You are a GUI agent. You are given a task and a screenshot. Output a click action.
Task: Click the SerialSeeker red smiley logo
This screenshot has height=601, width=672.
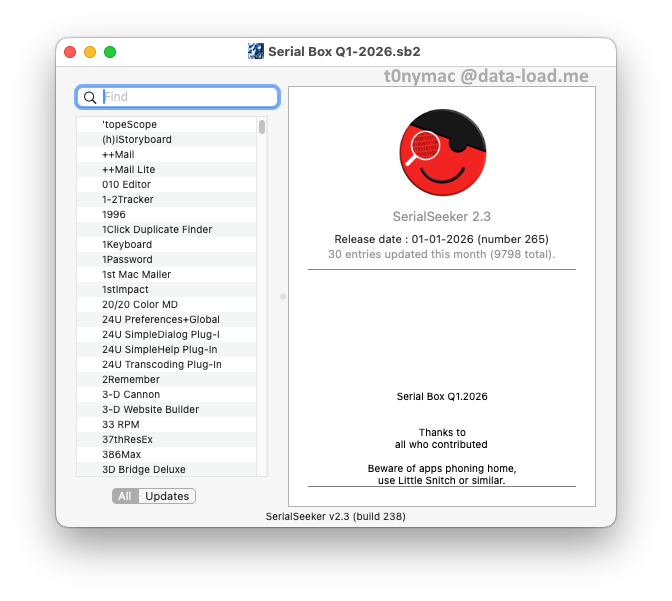442,152
